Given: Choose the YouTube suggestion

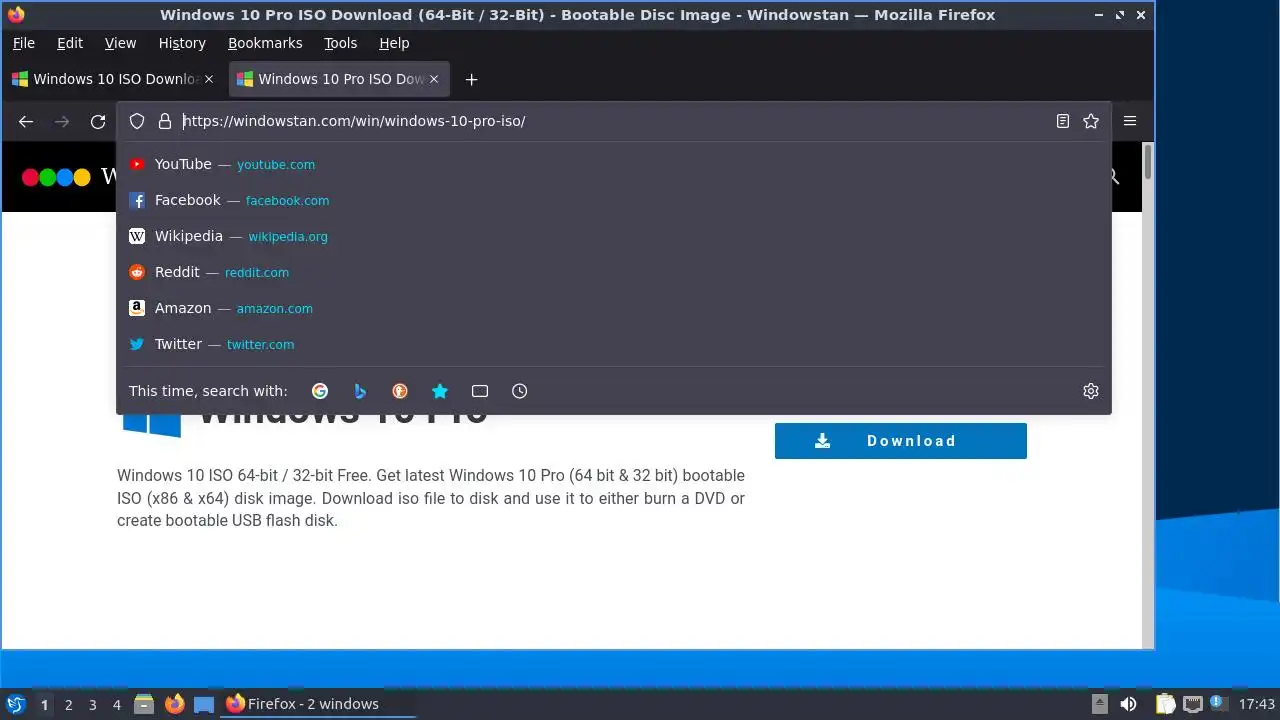Looking at the screenshot, I should [614, 164].
